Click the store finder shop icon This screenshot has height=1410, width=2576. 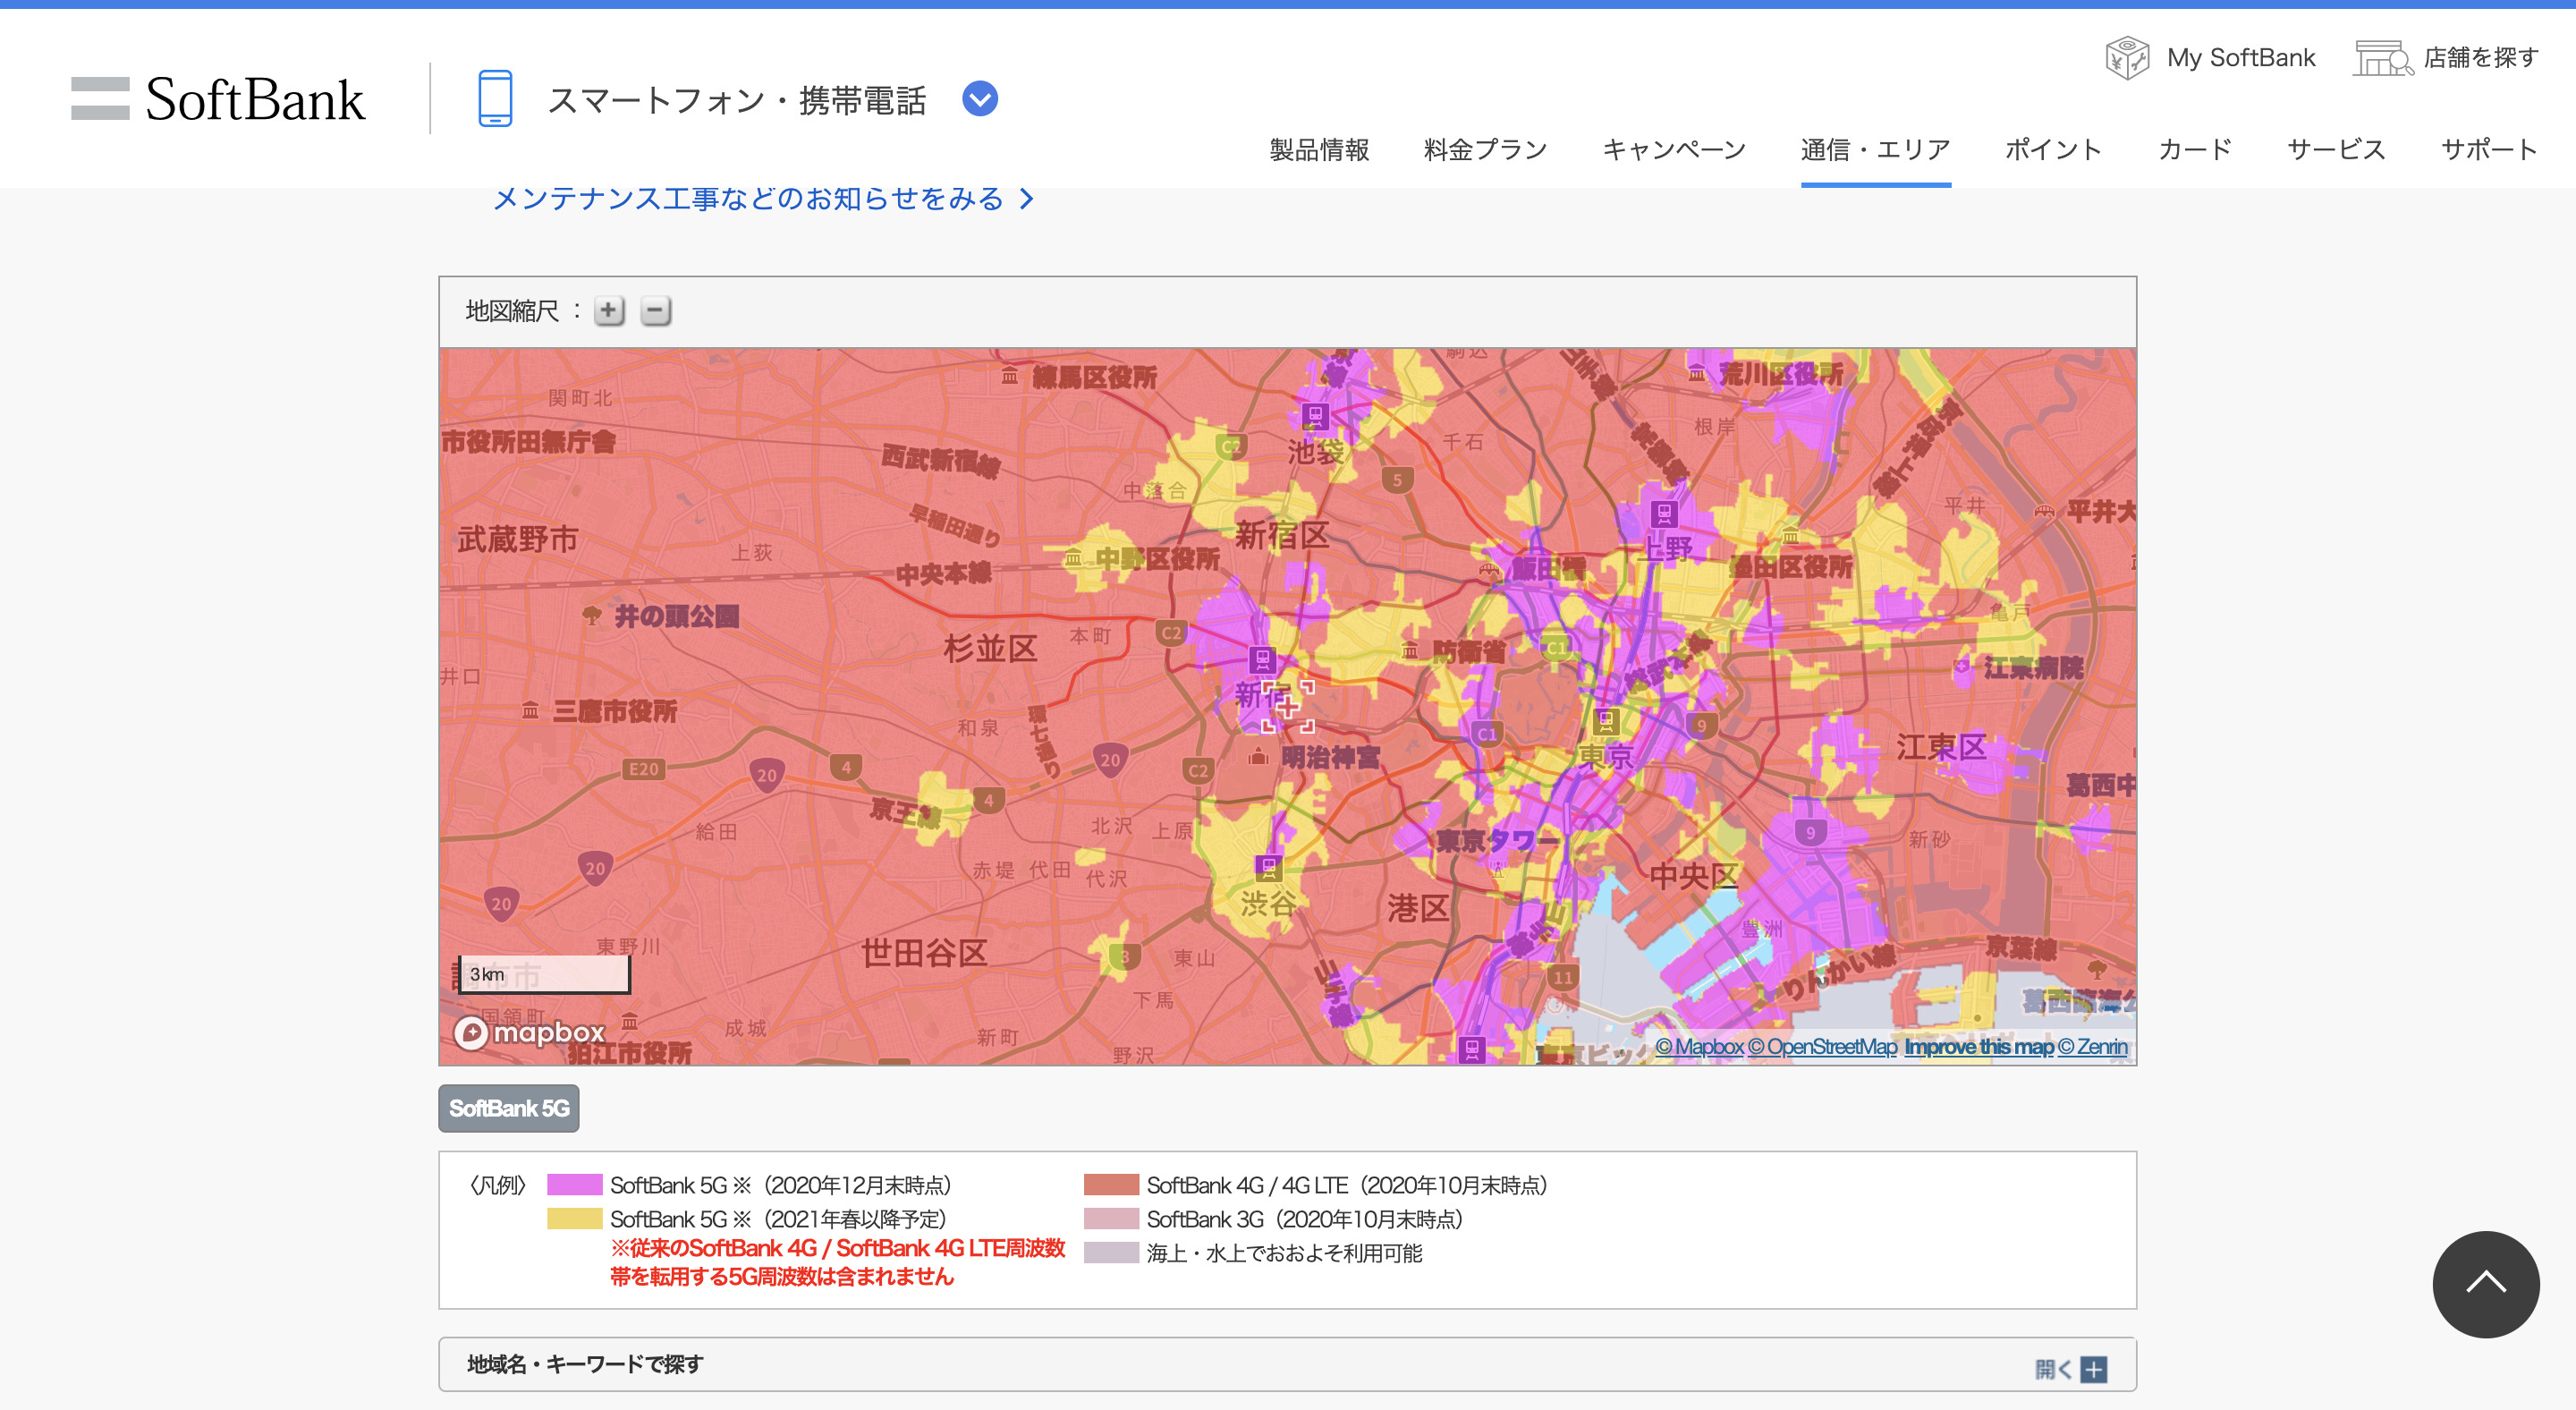2383,58
